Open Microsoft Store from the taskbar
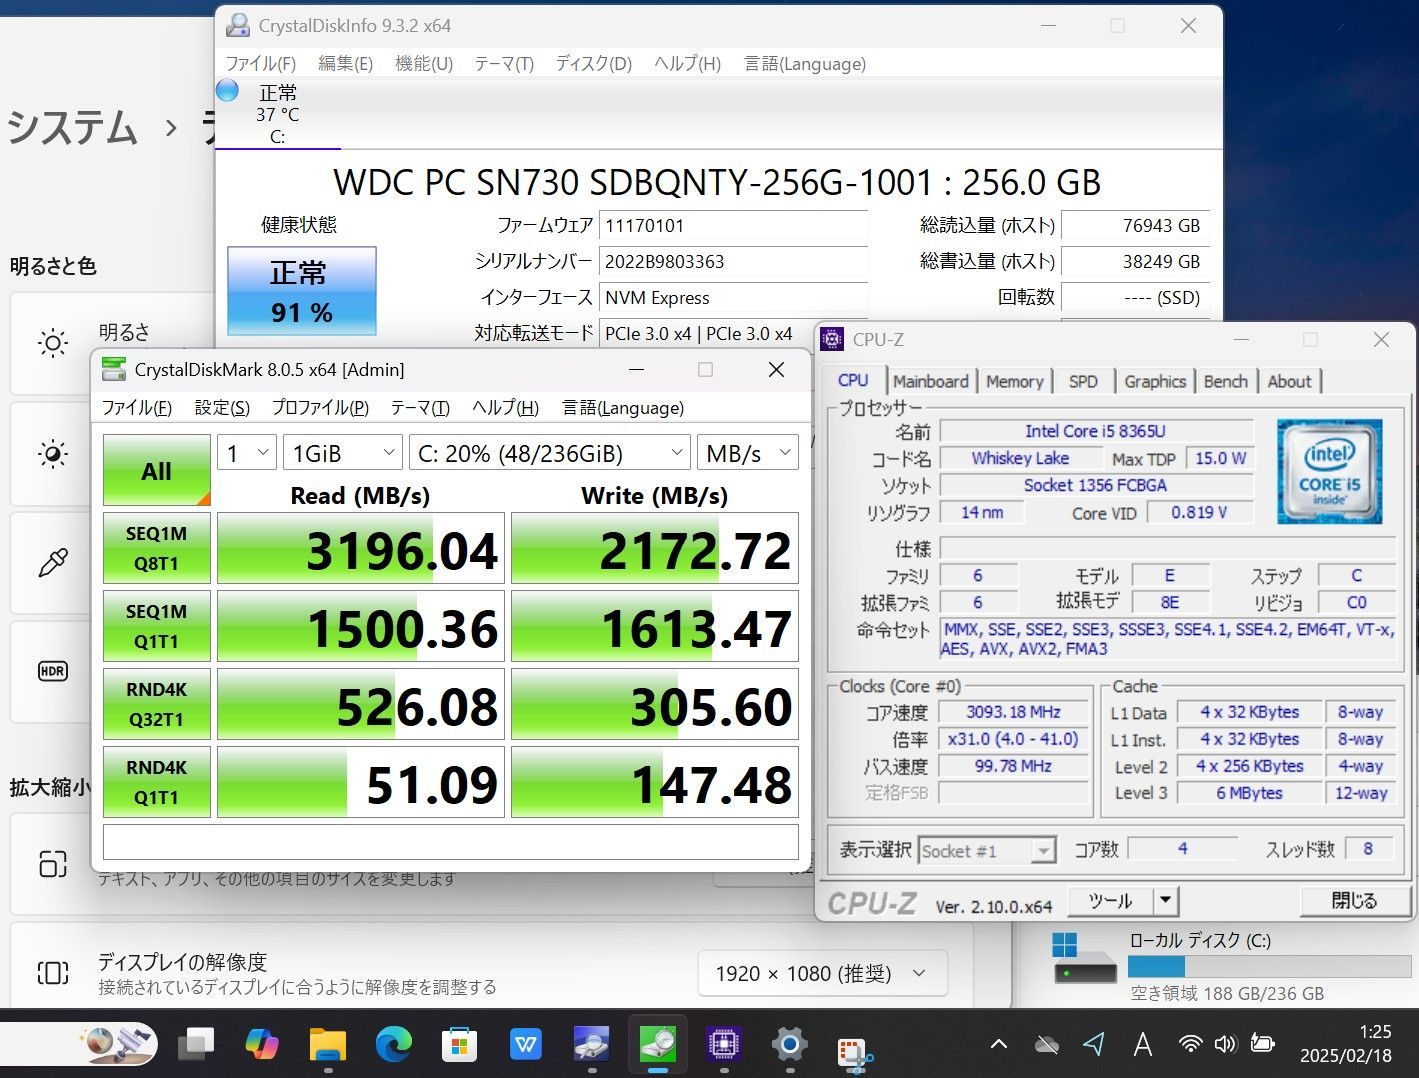1419x1078 pixels. 459,1045
